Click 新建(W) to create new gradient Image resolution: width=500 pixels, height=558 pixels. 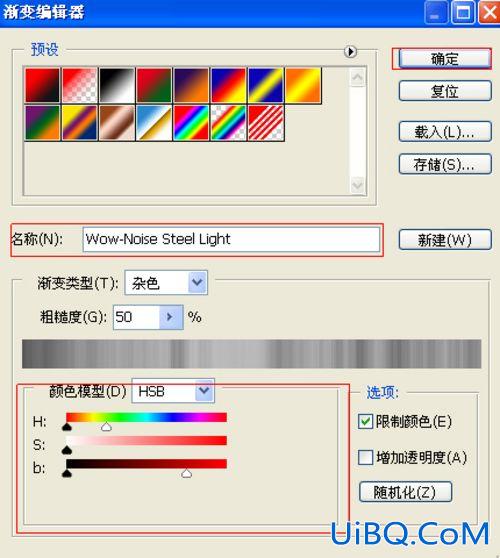tap(445, 240)
